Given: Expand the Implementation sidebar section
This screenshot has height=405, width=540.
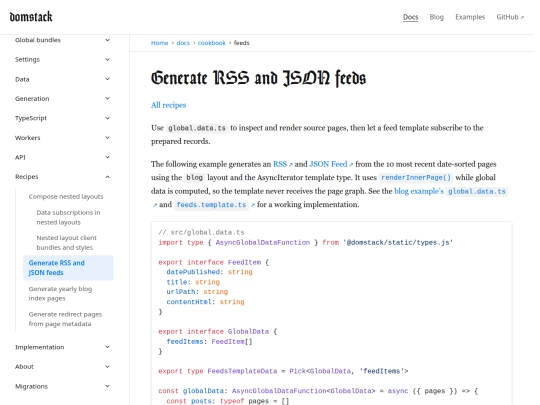Looking at the screenshot, I should coord(62,347).
